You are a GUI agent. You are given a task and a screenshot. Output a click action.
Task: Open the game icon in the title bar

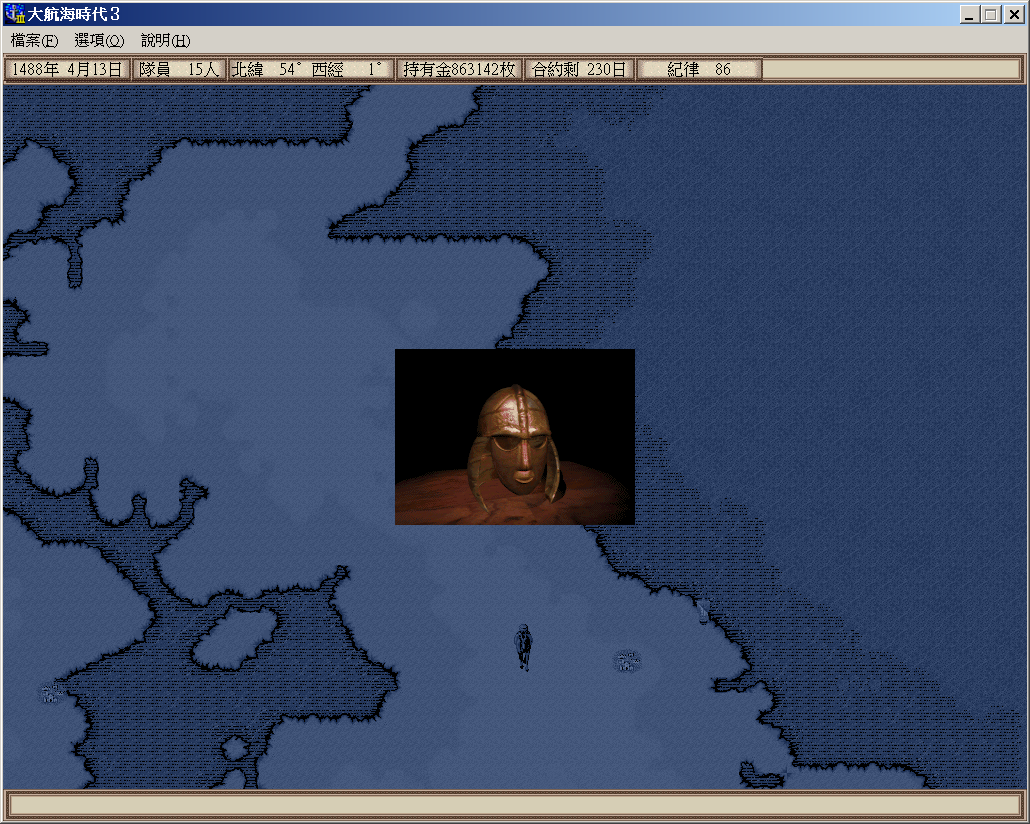point(15,14)
